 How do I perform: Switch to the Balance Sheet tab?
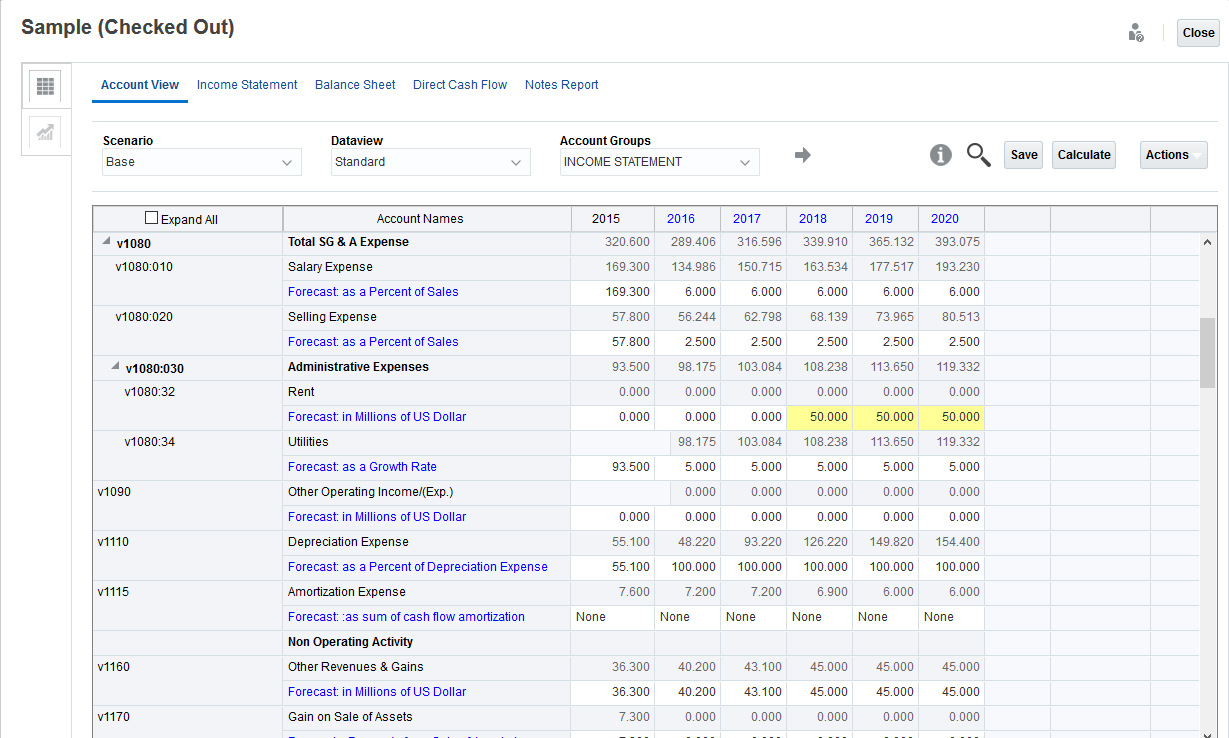[x=355, y=85]
